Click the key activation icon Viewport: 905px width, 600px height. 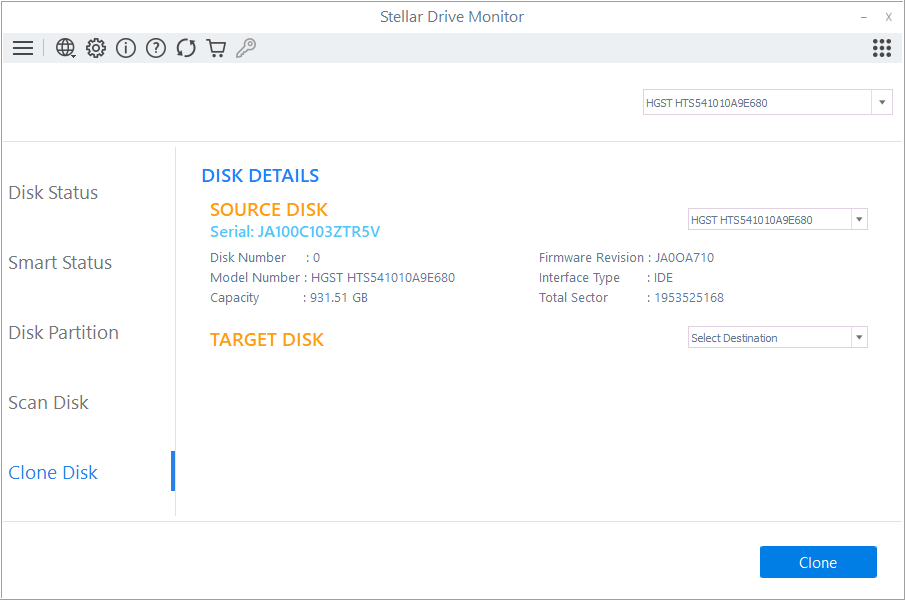[246, 48]
